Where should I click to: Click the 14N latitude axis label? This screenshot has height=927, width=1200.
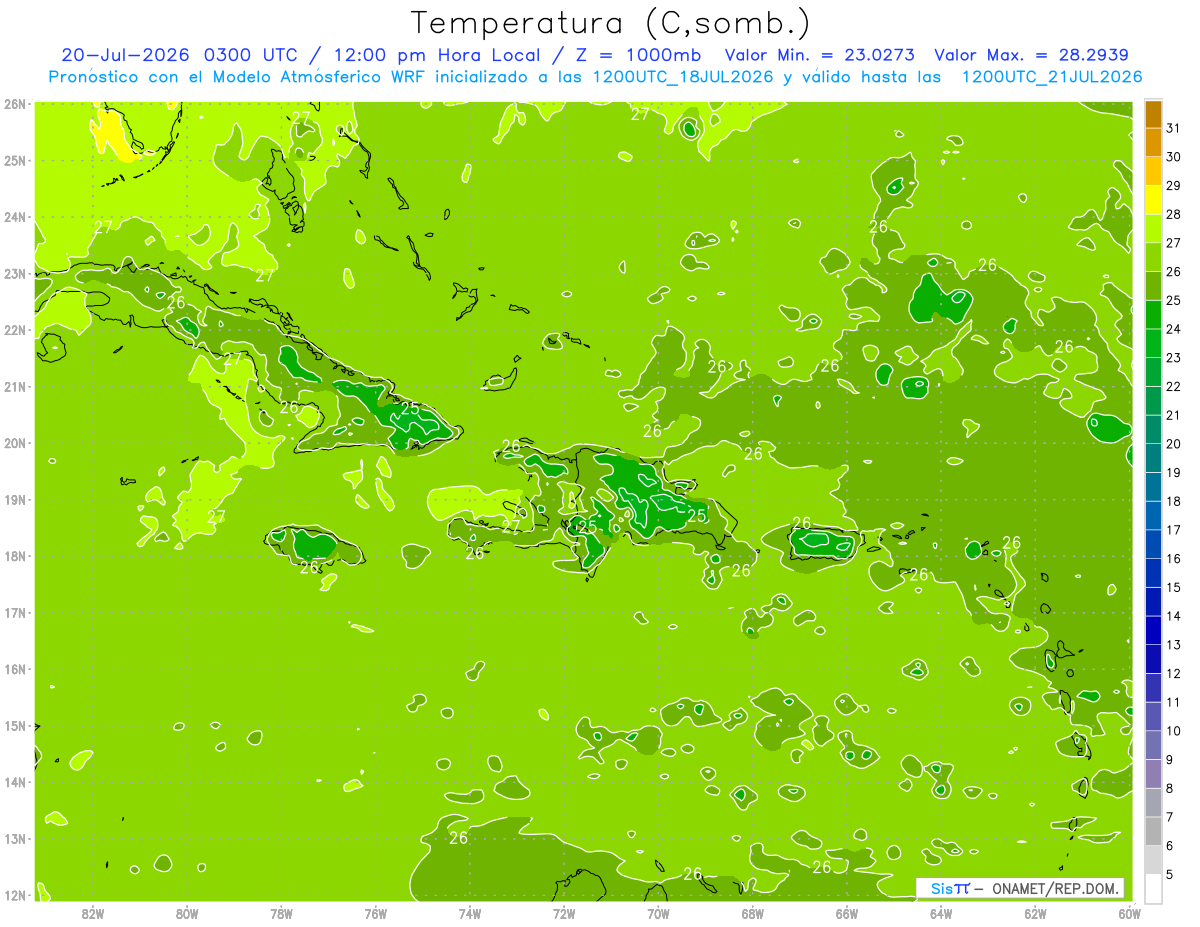[14, 782]
